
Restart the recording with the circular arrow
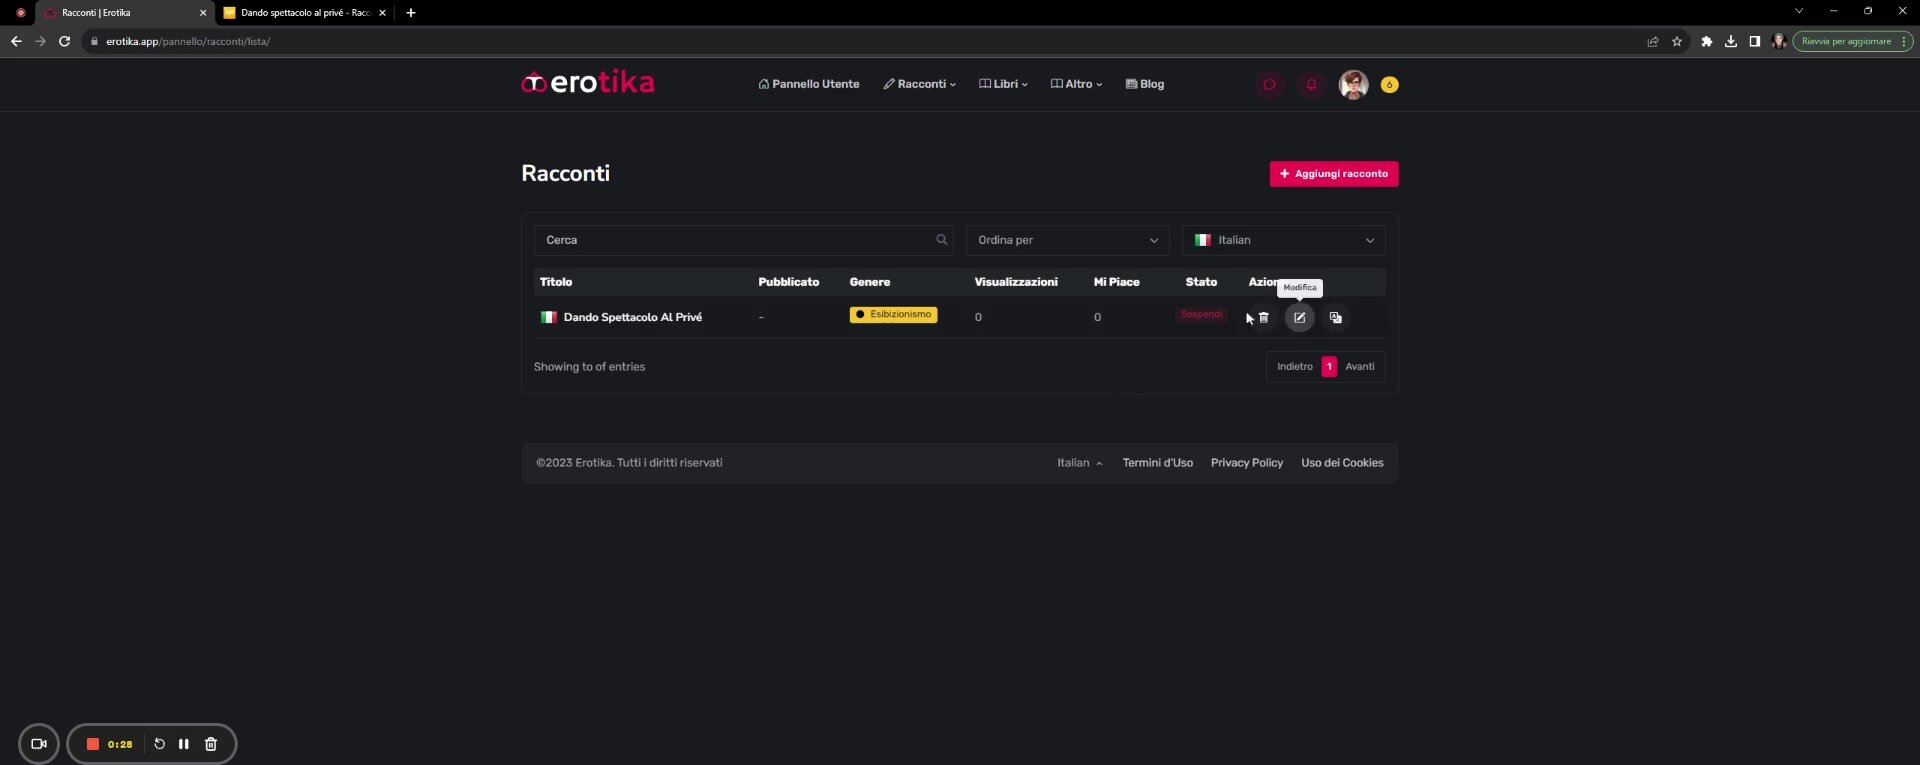tap(159, 744)
